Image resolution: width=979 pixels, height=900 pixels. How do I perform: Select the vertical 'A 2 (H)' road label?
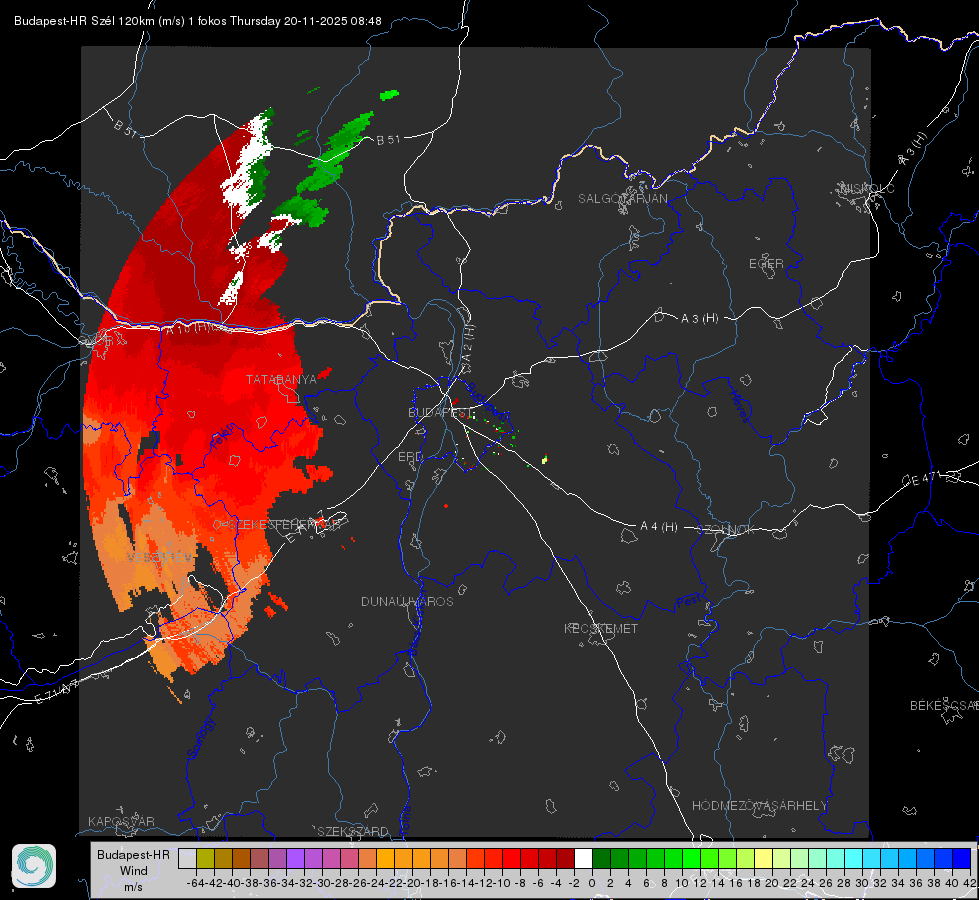tap(468, 342)
